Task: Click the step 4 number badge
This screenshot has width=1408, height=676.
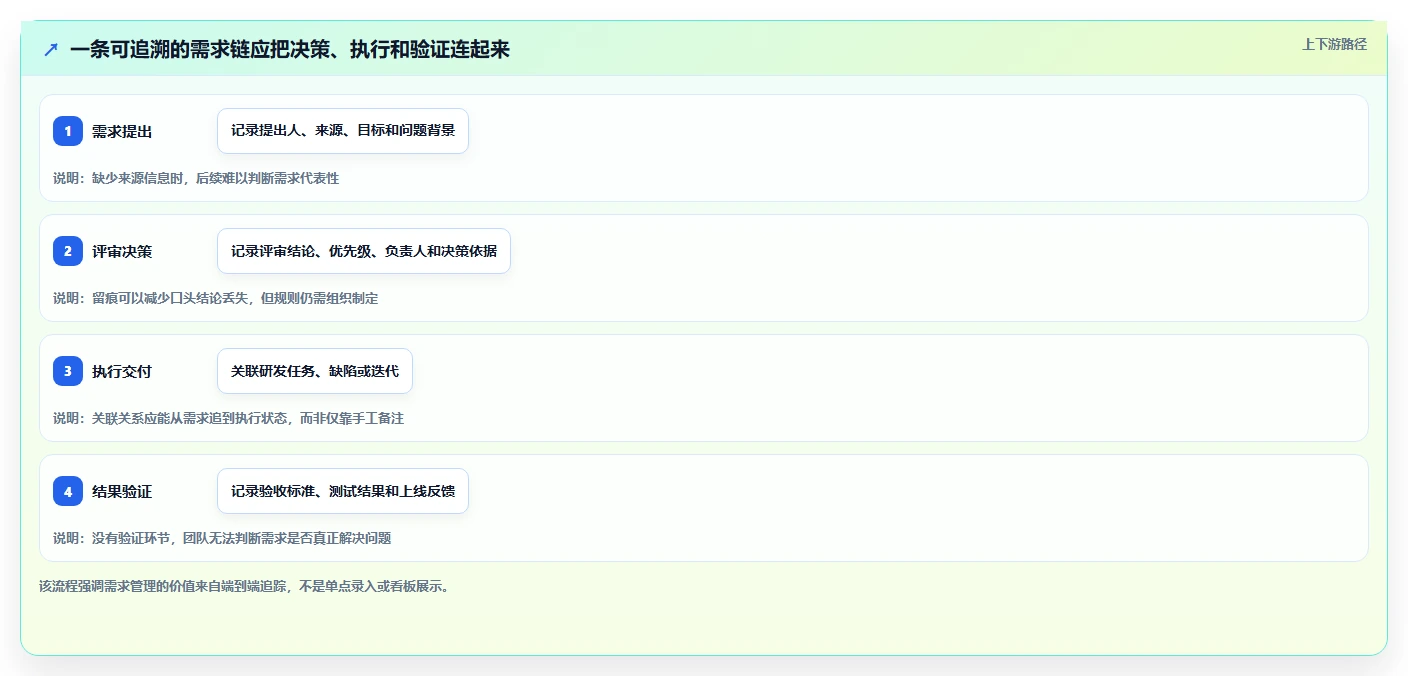Action: click(68, 491)
